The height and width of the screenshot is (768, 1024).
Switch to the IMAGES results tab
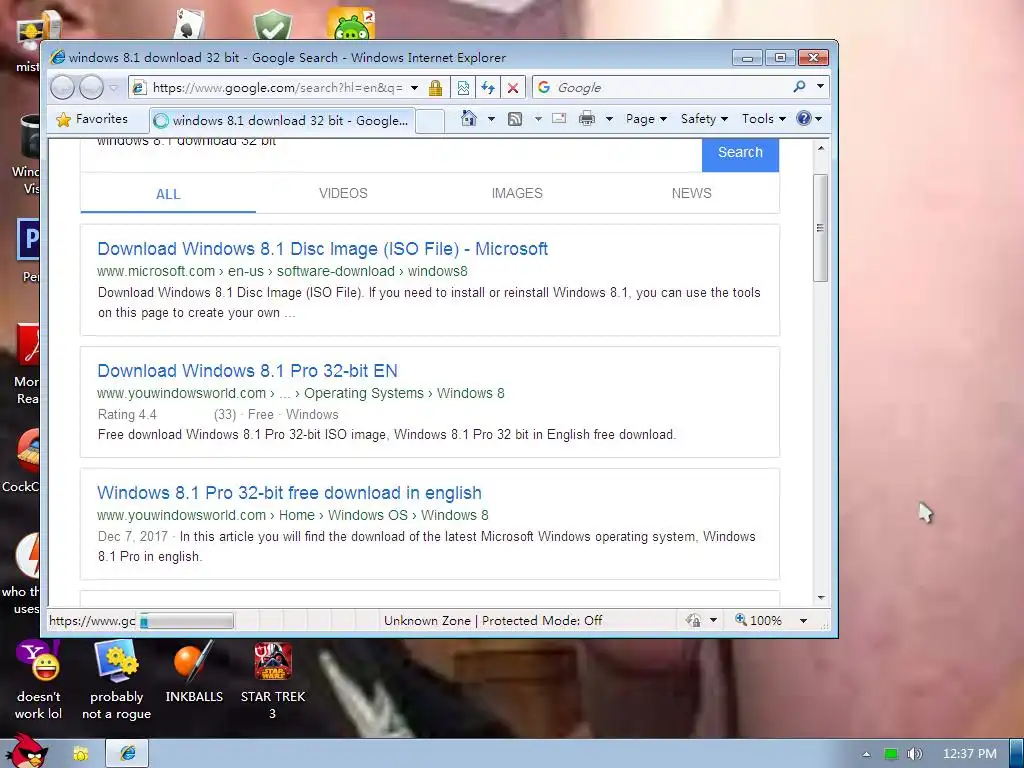click(x=517, y=193)
